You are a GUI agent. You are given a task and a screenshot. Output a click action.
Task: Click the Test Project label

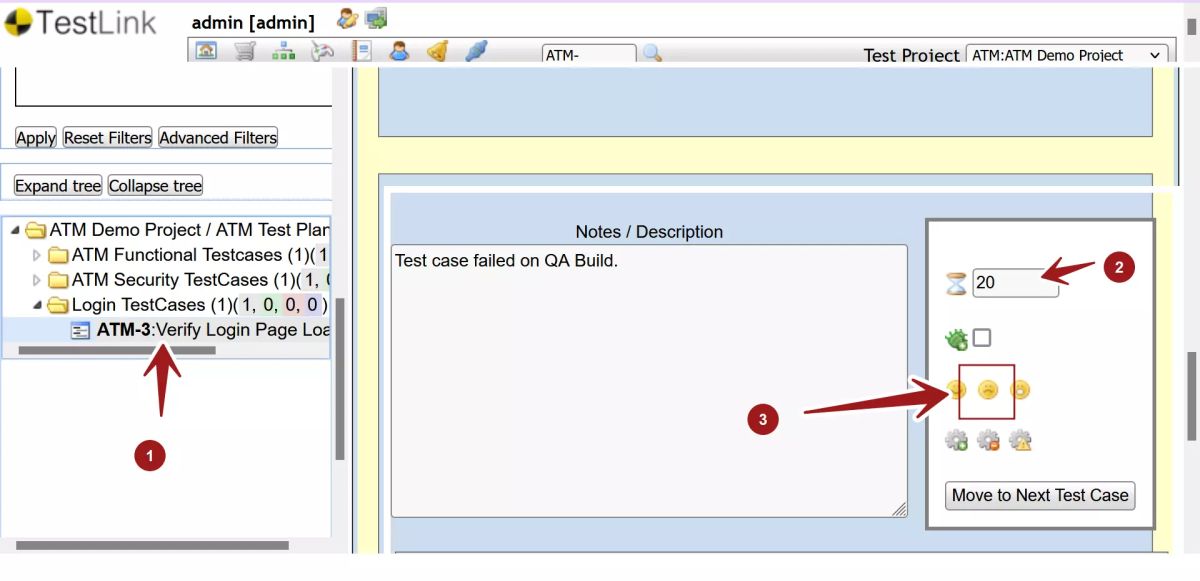pyautogui.click(x=912, y=55)
